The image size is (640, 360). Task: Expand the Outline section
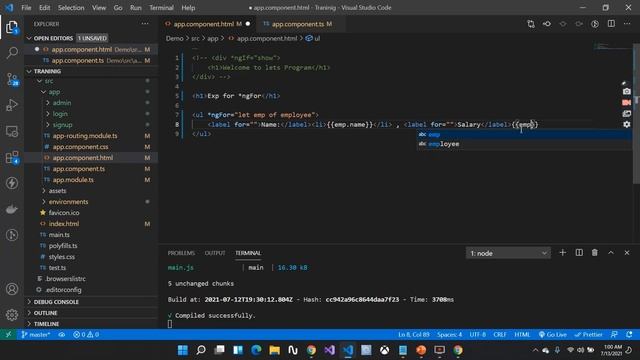click(x=45, y=313)
